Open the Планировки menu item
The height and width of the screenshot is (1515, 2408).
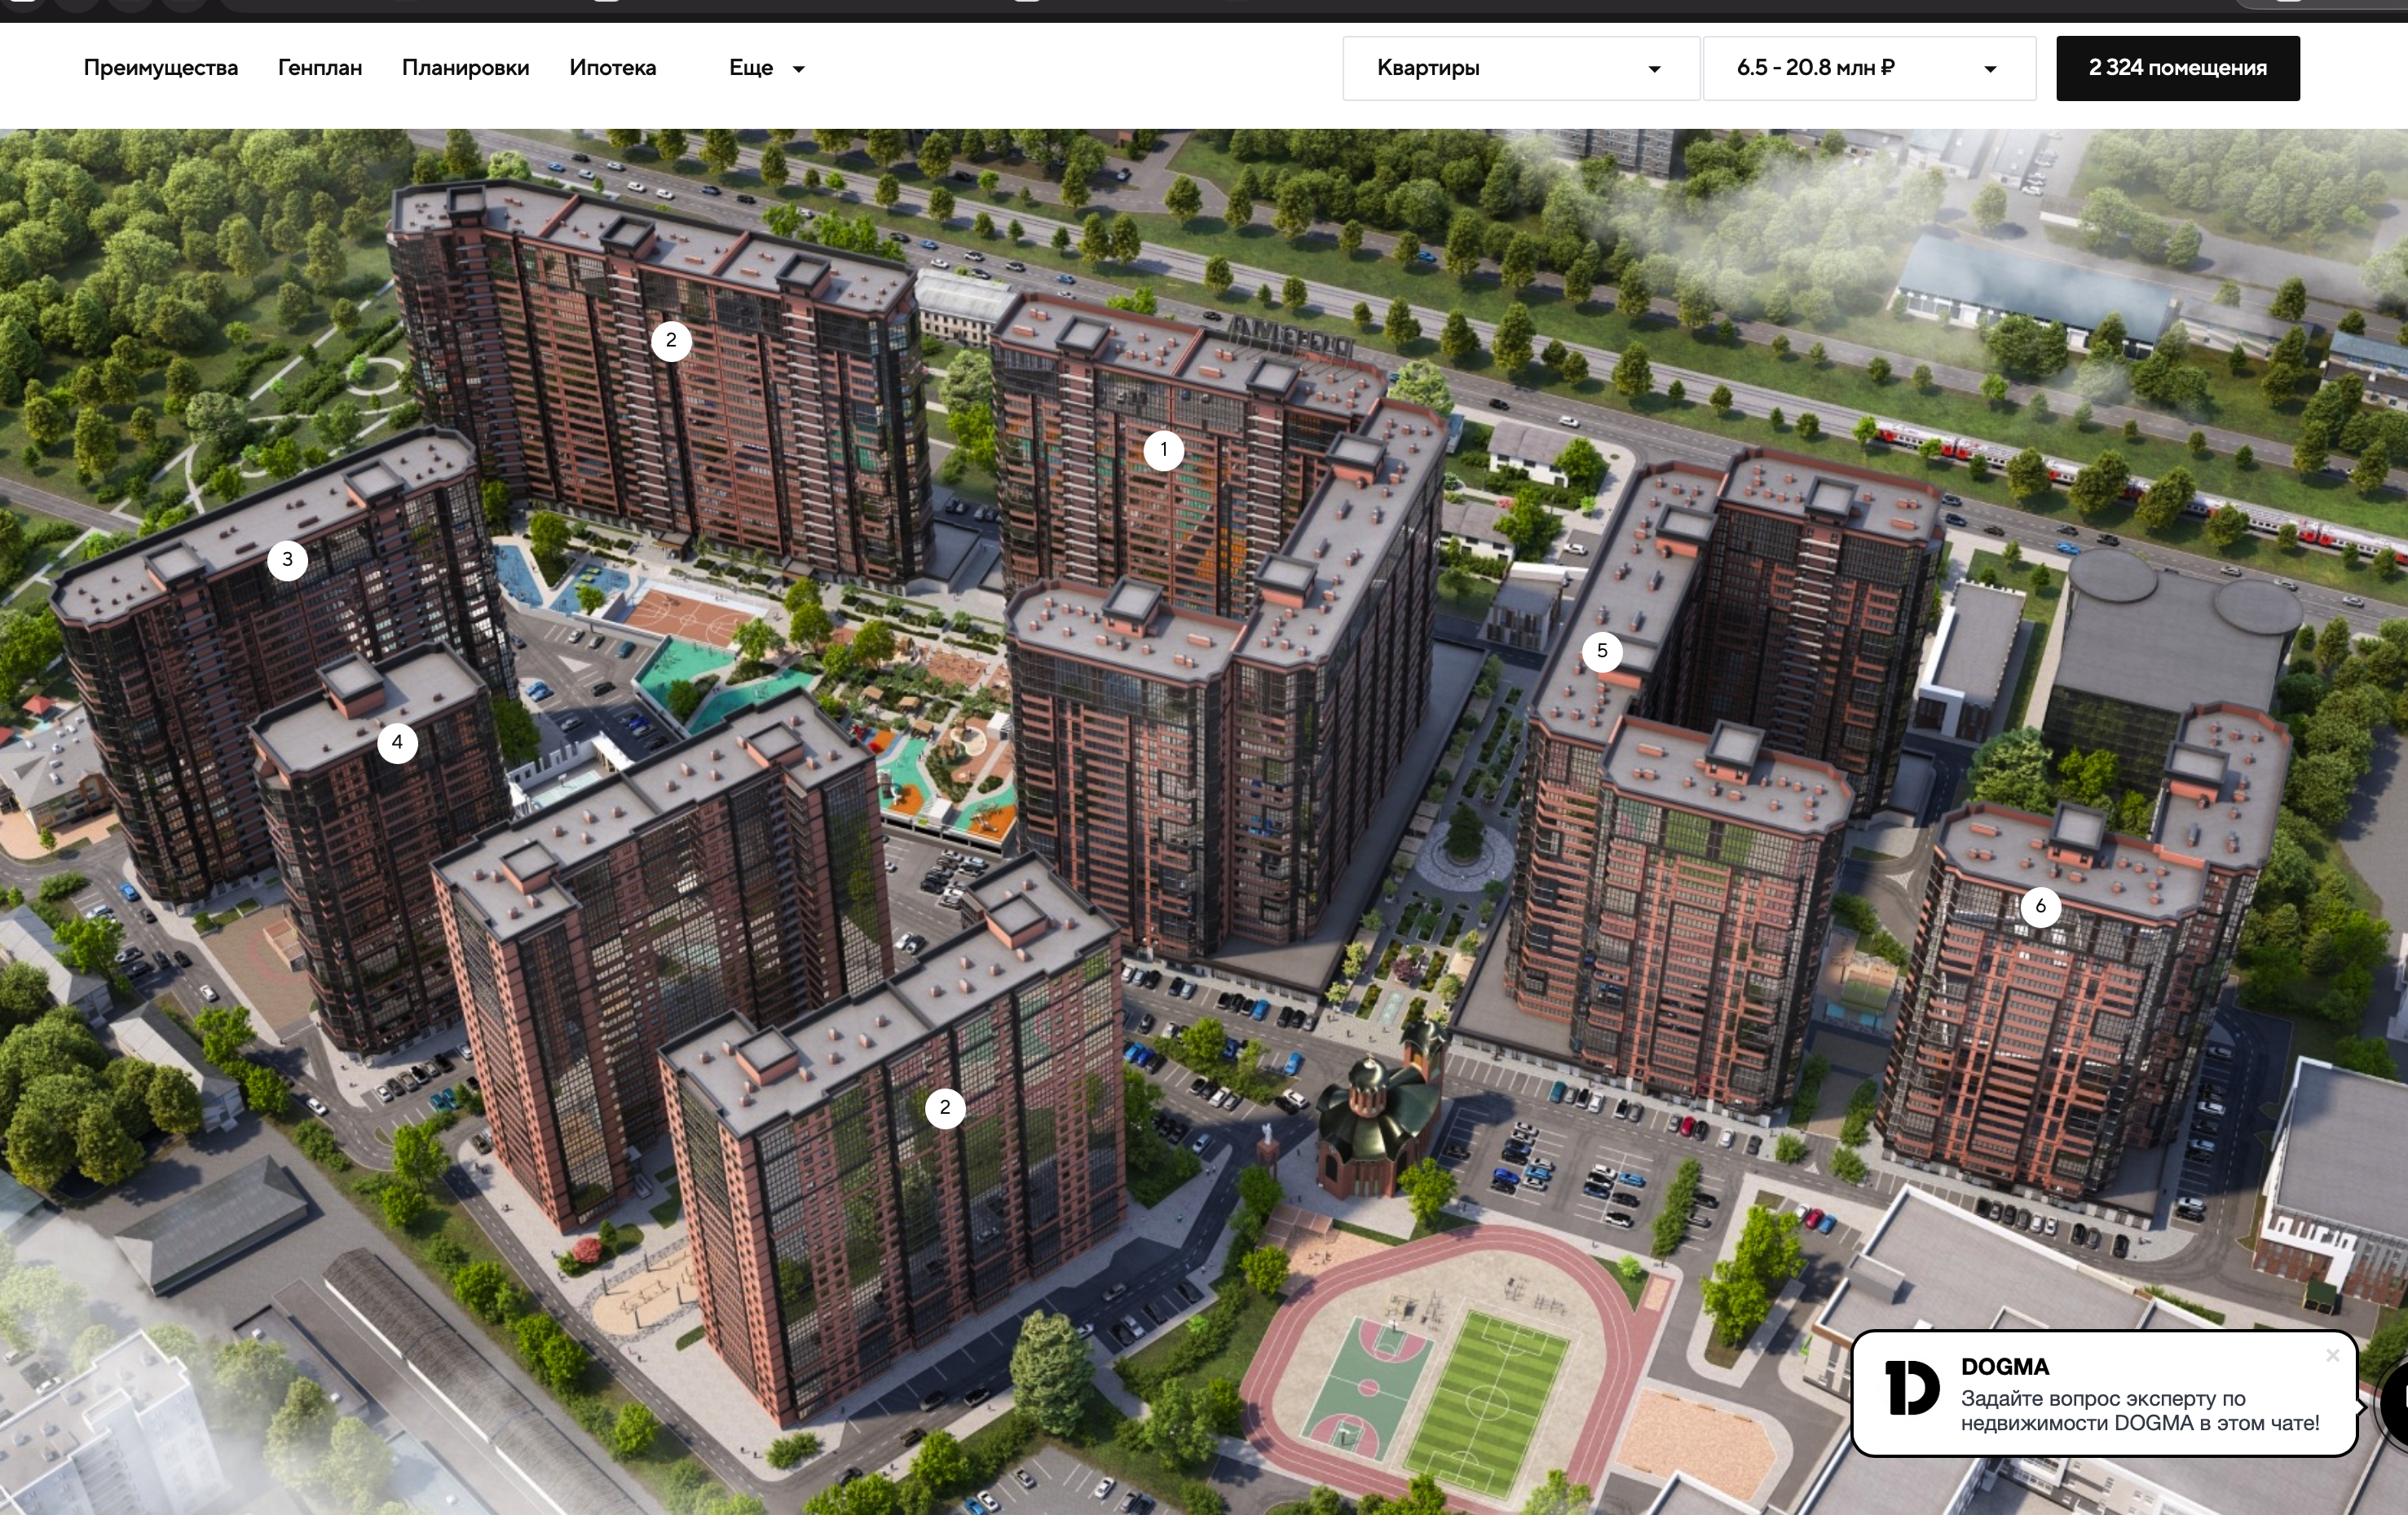(465, 68)
